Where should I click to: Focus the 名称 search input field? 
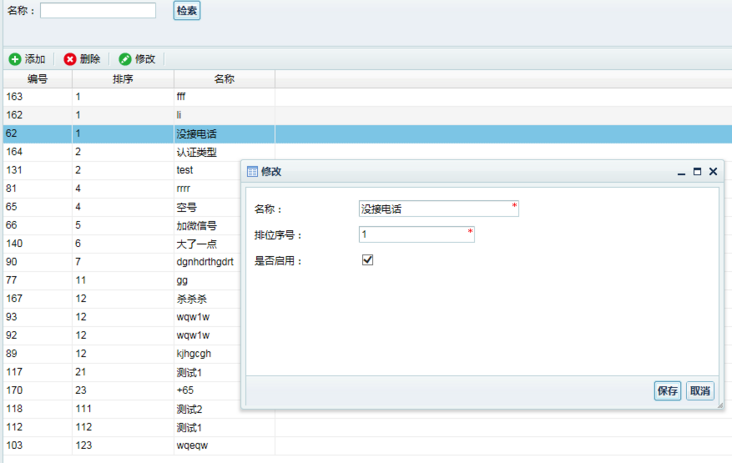[x=98, y=10]
